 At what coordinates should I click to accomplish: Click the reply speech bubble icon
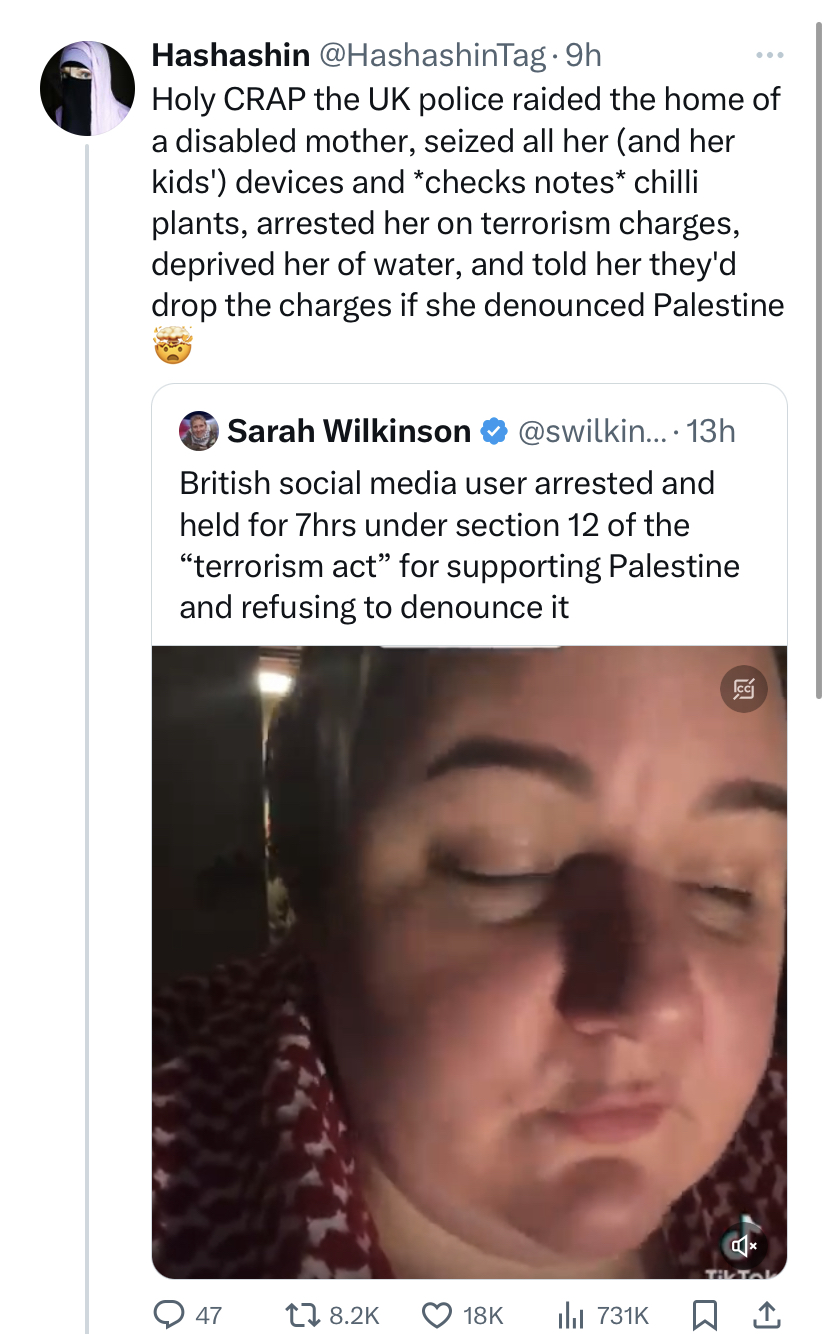(x=166, y=1313)
